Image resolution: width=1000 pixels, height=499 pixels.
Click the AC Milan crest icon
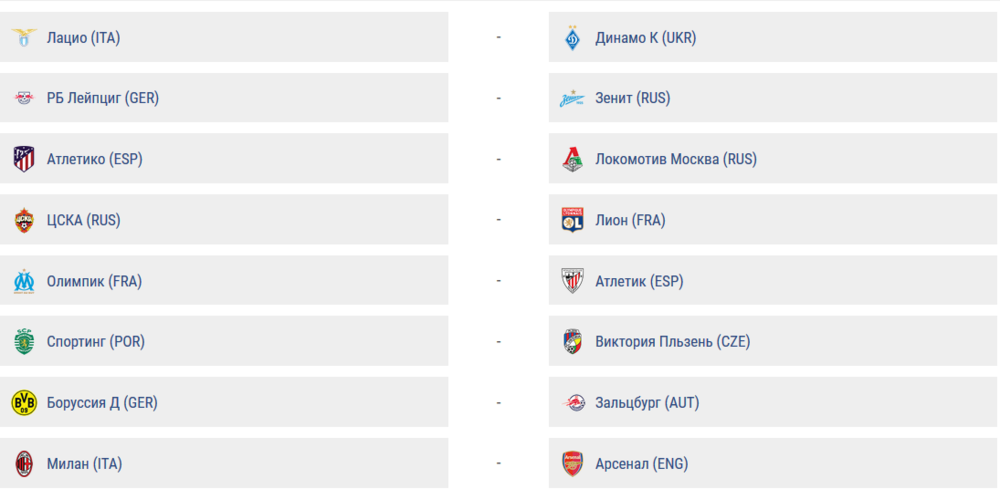pos(23,464)
